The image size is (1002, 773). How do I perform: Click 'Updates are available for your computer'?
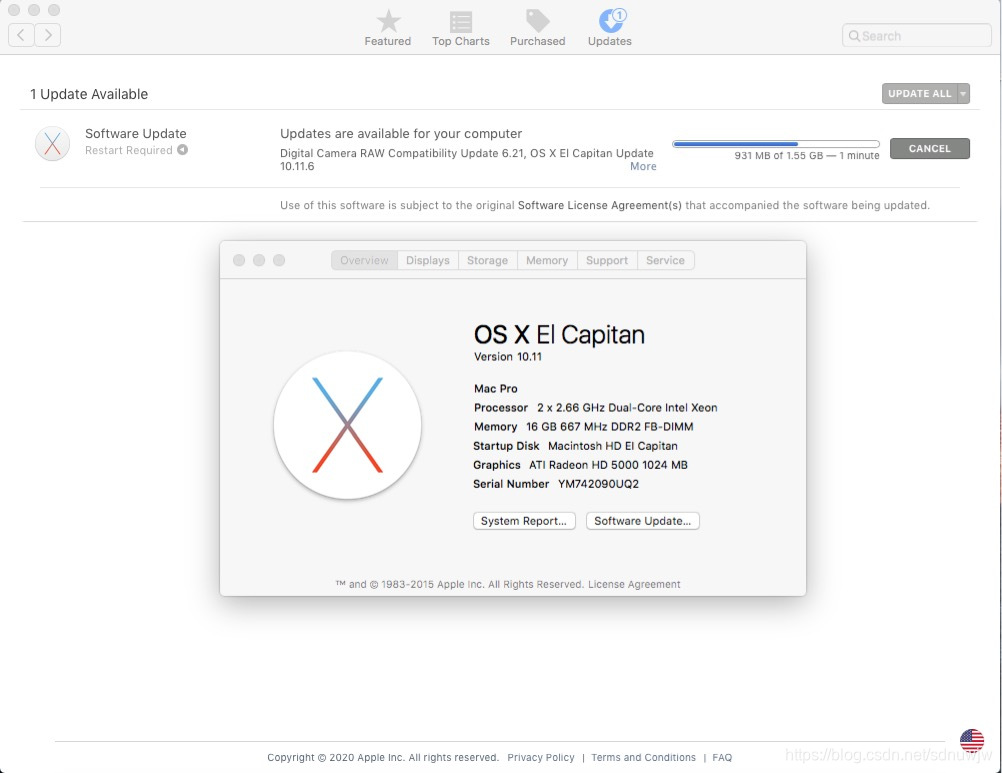coord(401,134)
